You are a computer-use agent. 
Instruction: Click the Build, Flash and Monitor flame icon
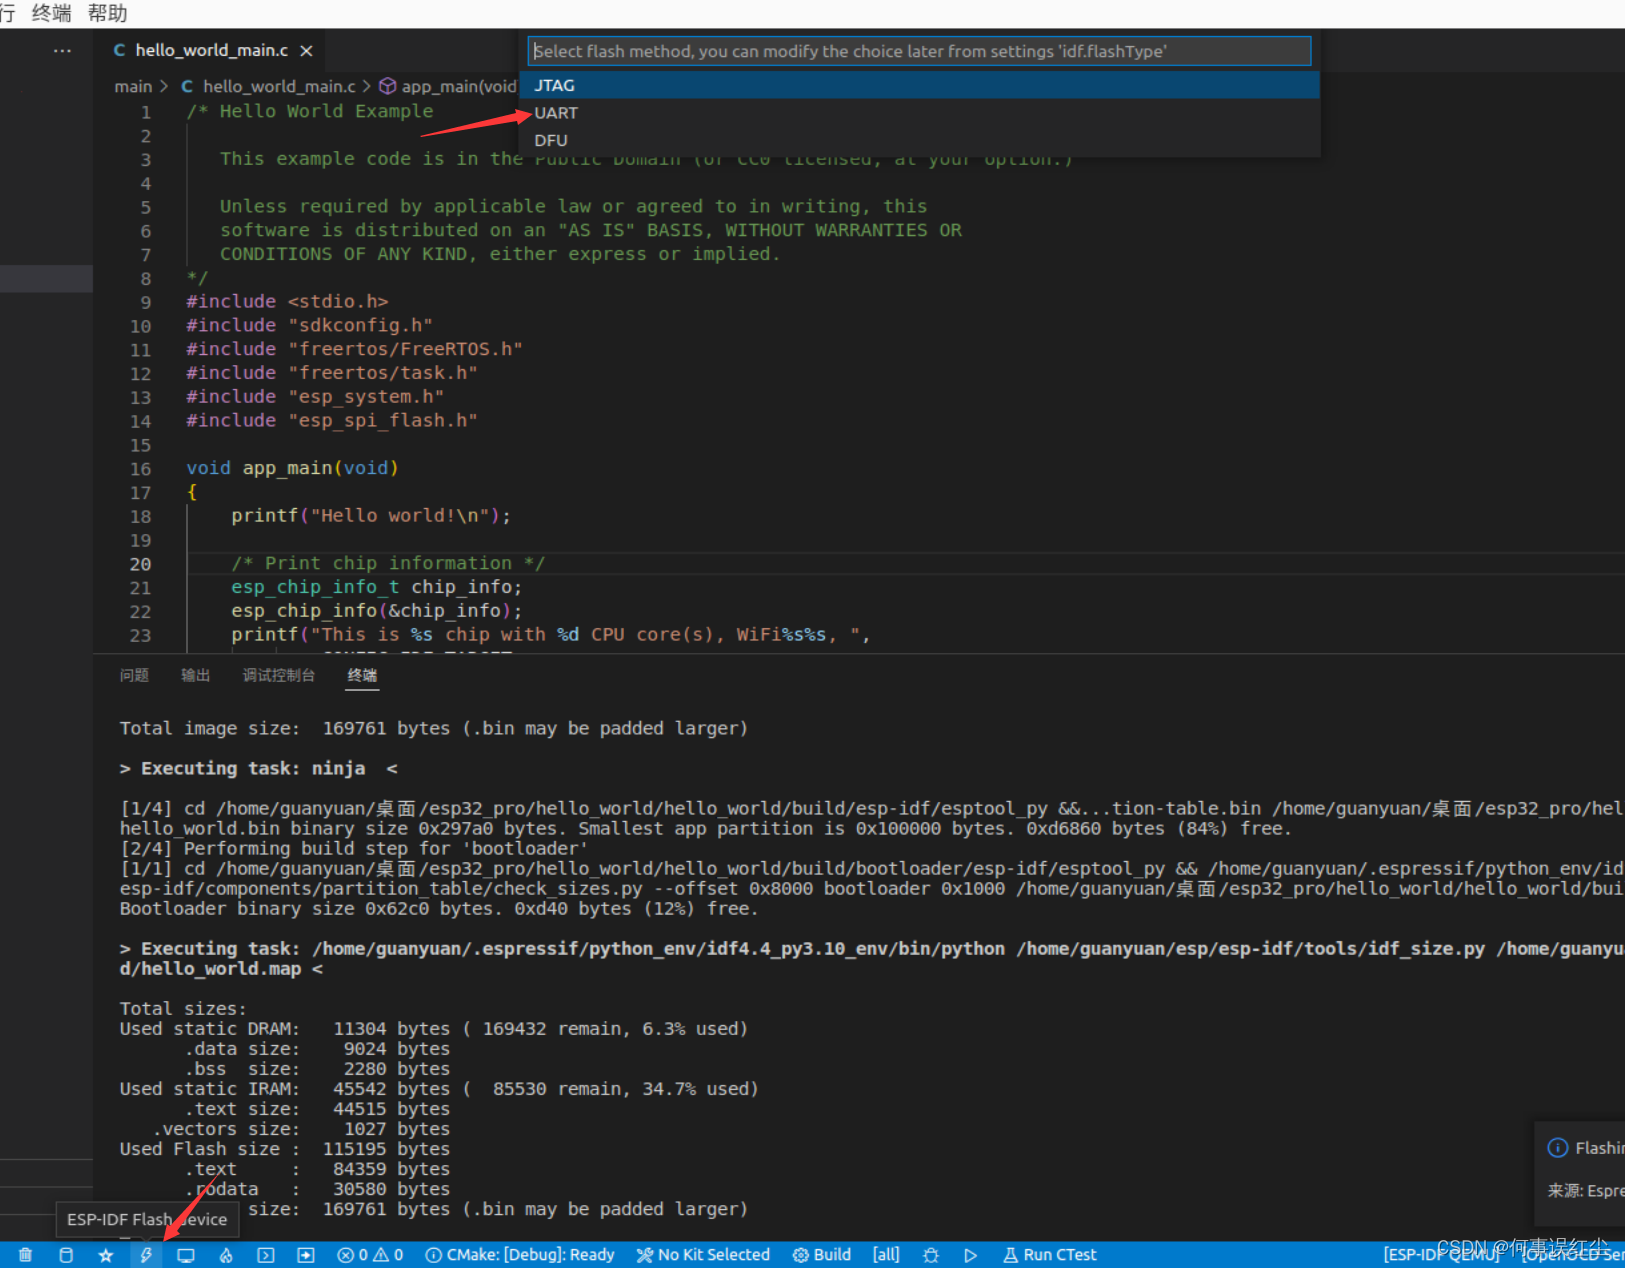226,1255
